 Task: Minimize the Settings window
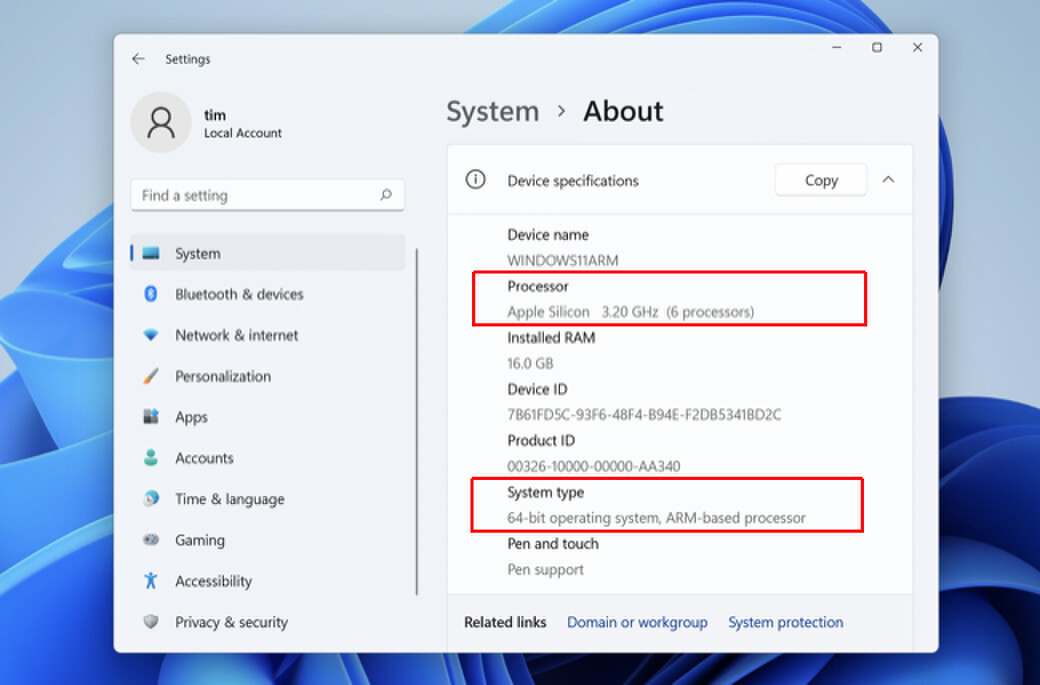coord(837,47)
